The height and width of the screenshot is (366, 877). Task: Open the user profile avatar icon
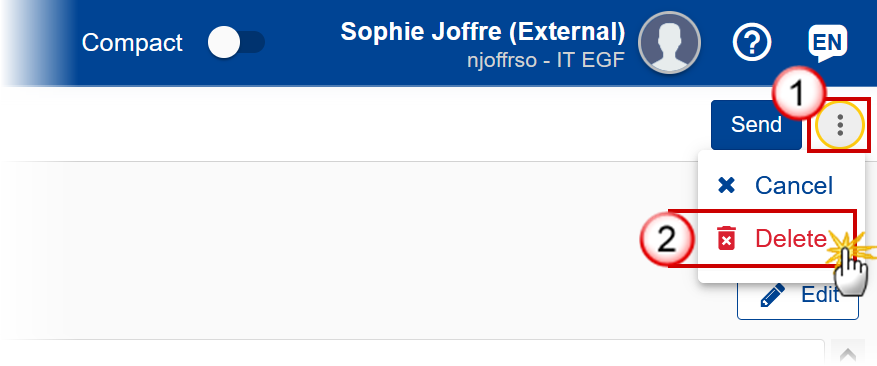click(x=669, y=43)
